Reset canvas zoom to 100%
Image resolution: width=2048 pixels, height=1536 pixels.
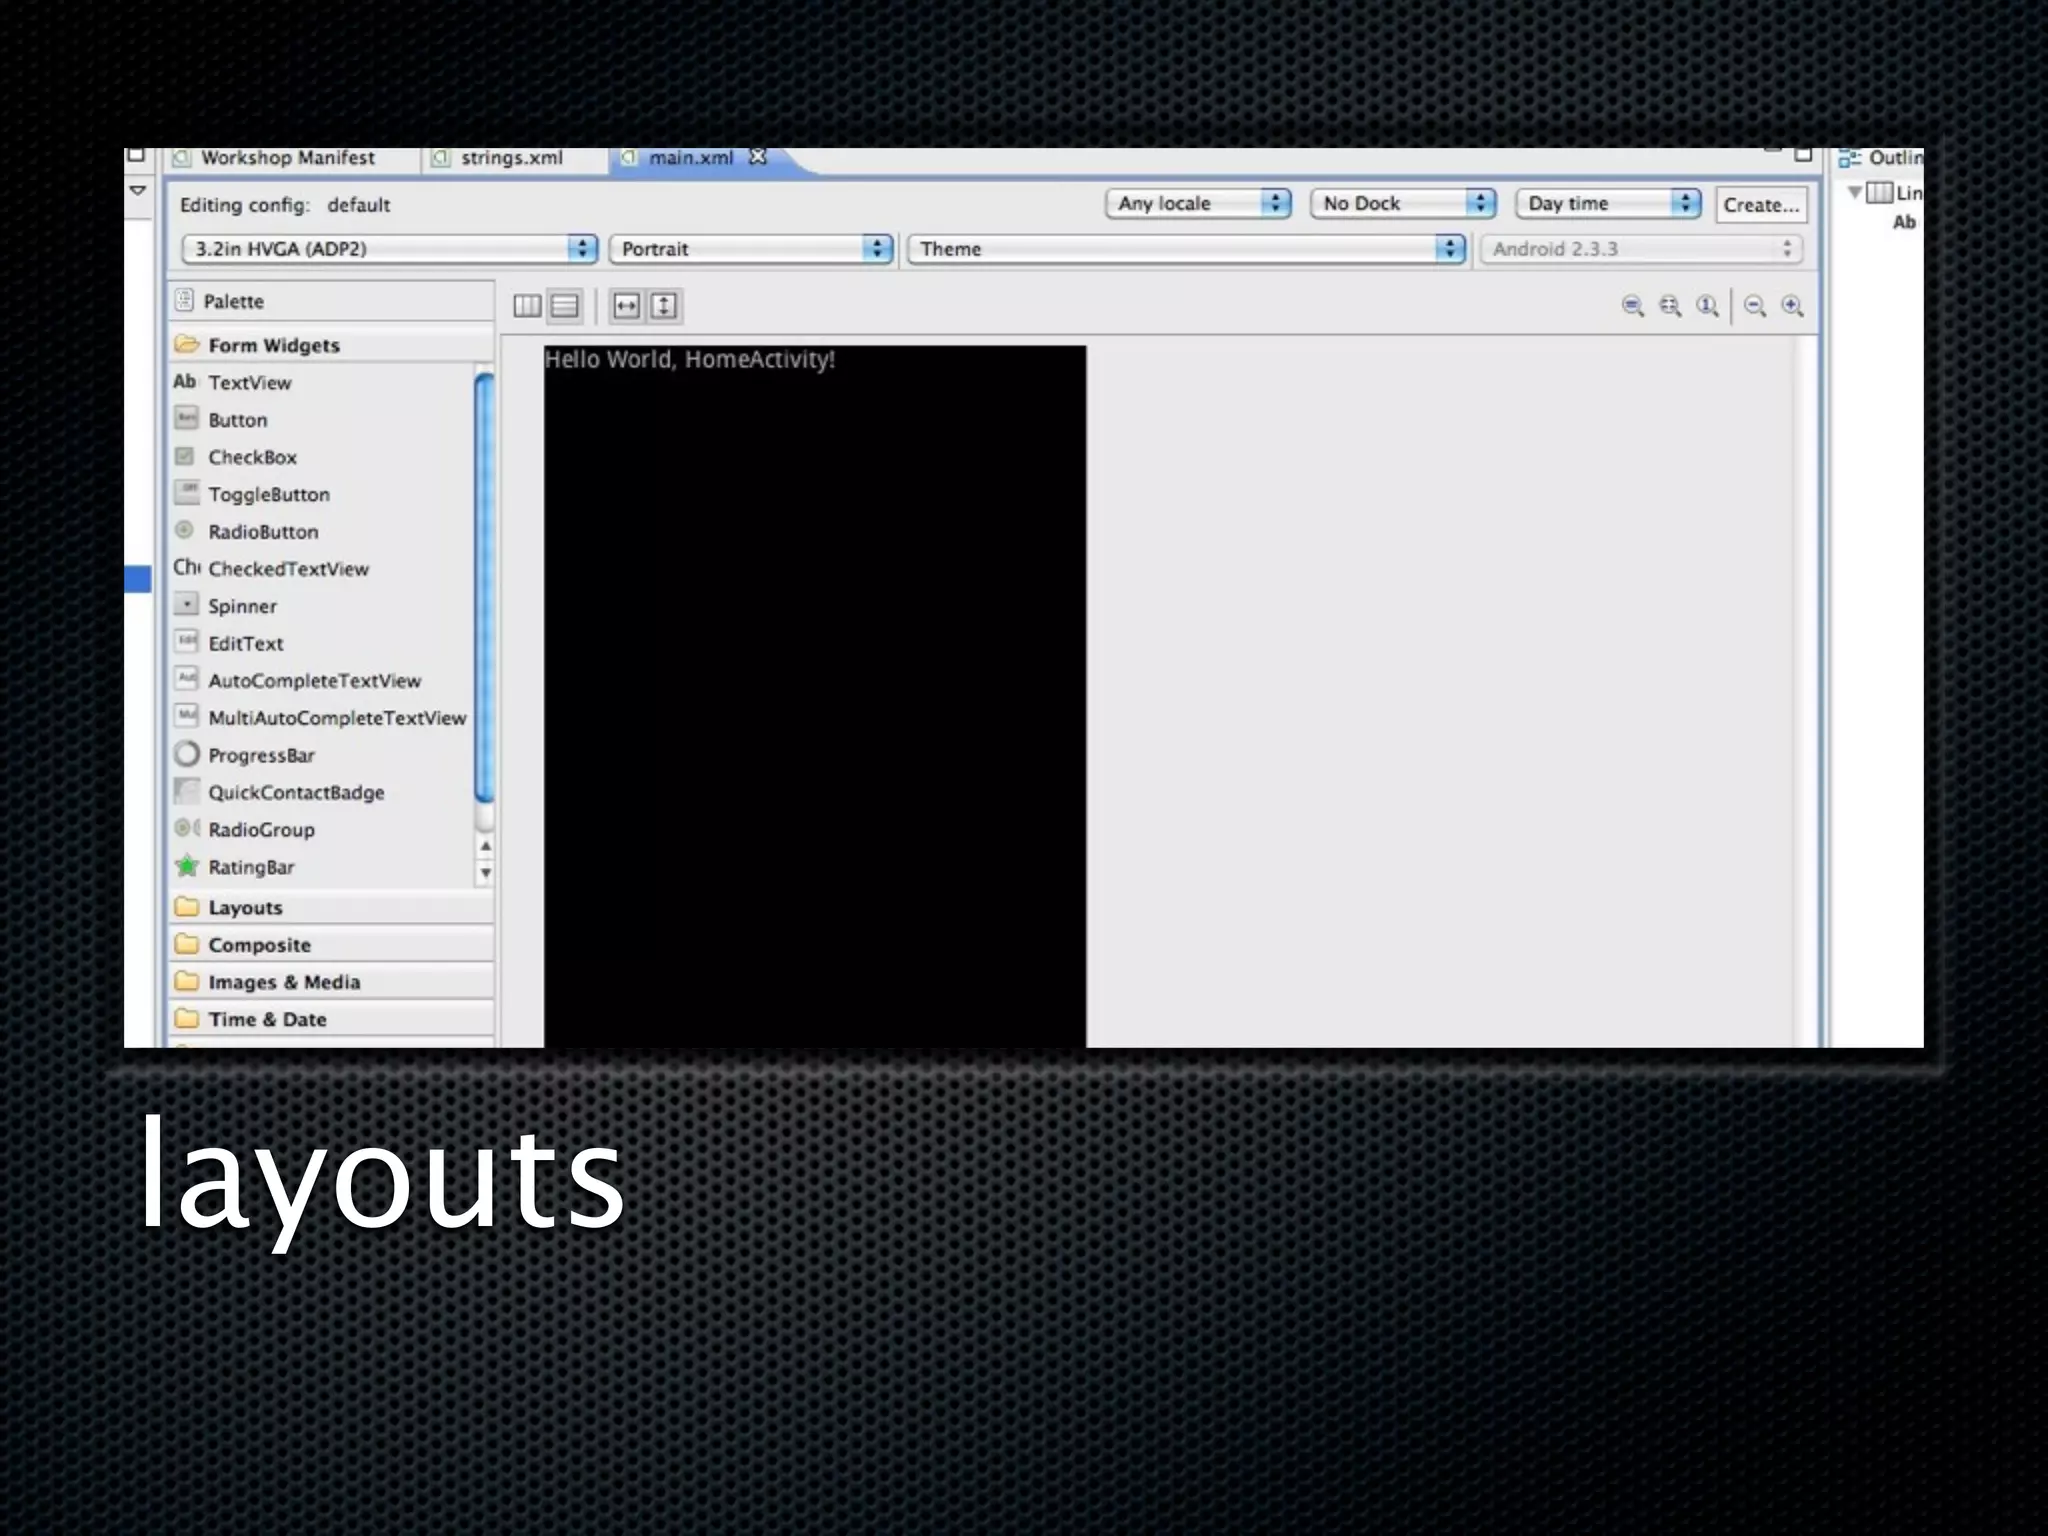pos(1708,306)
